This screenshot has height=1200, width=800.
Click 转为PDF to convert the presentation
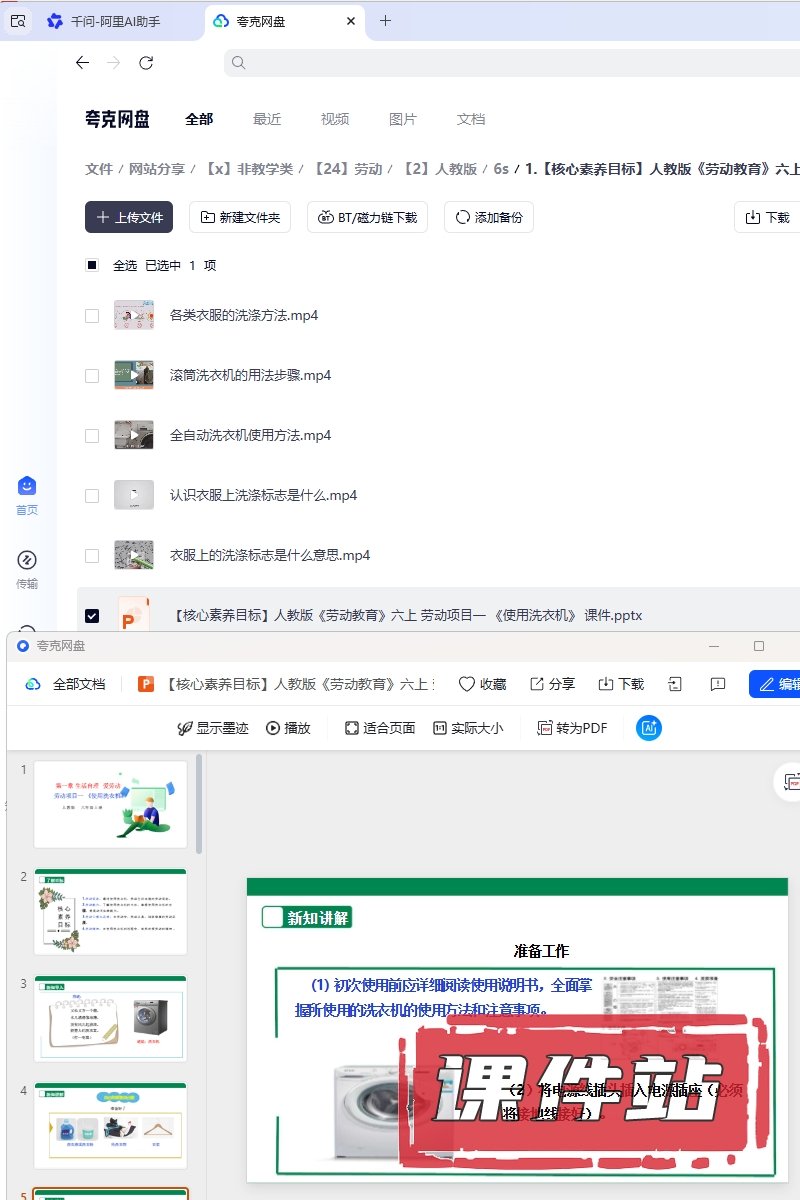coord(572,728)
